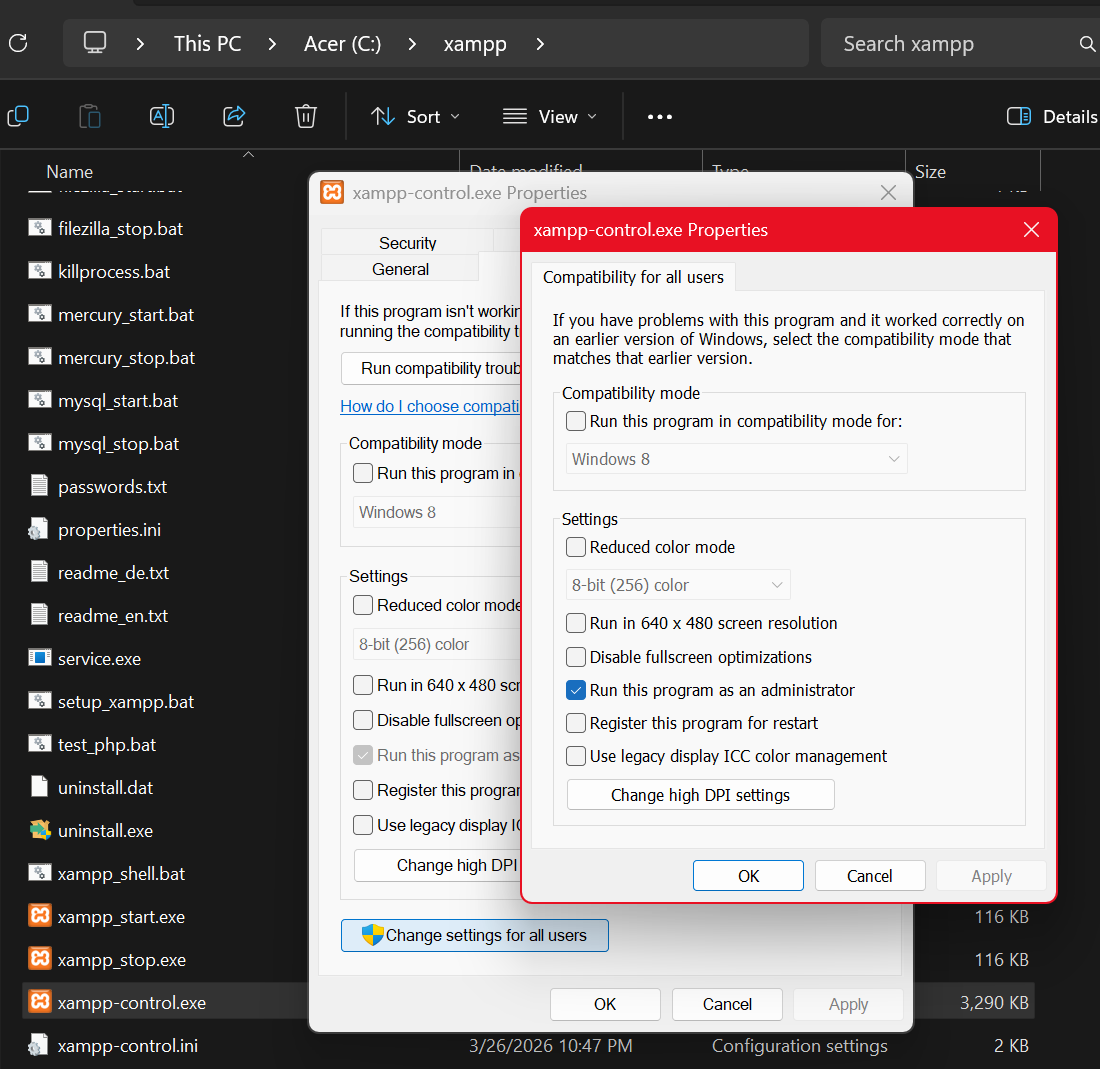
Task: Click the xampp_start.exe orange icon
Action: tap(40, 915)
